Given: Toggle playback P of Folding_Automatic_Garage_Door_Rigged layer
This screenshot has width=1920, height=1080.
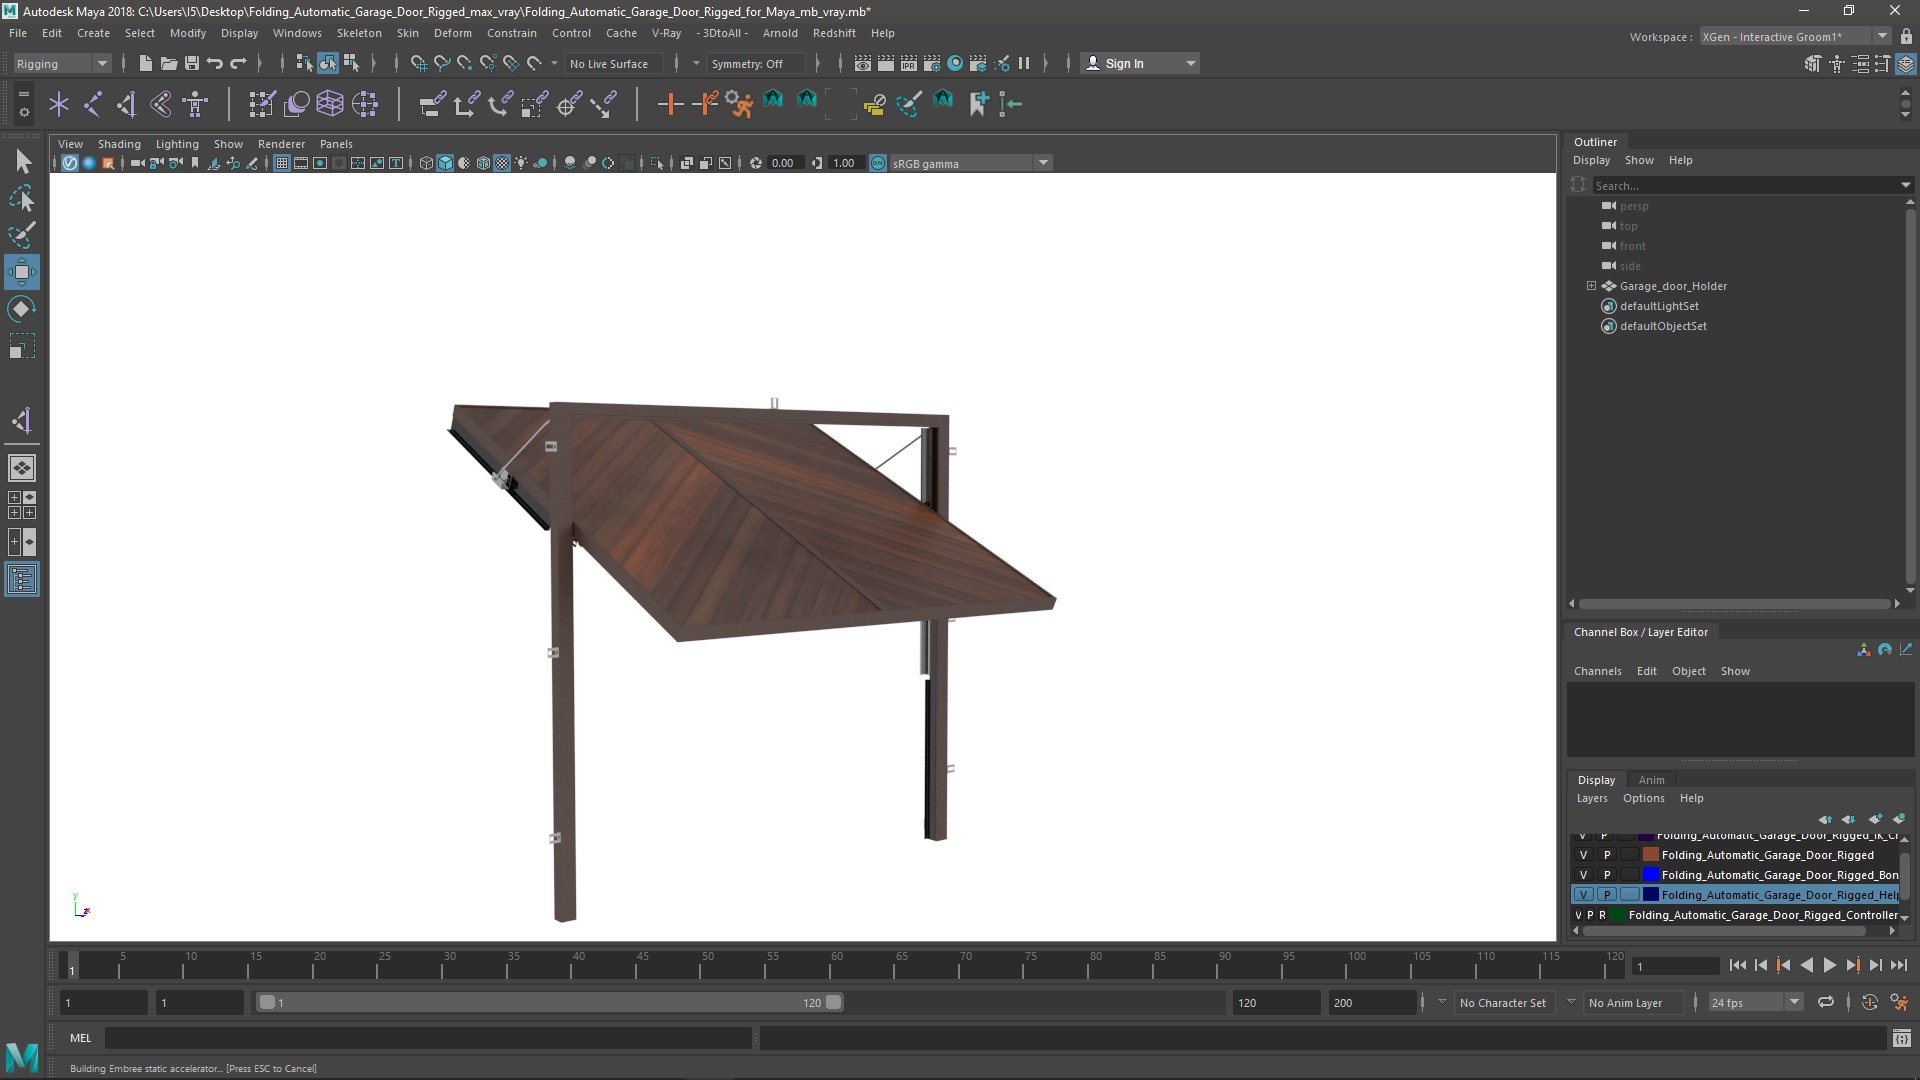Looking at the screenshot, I should [1606, 855].
